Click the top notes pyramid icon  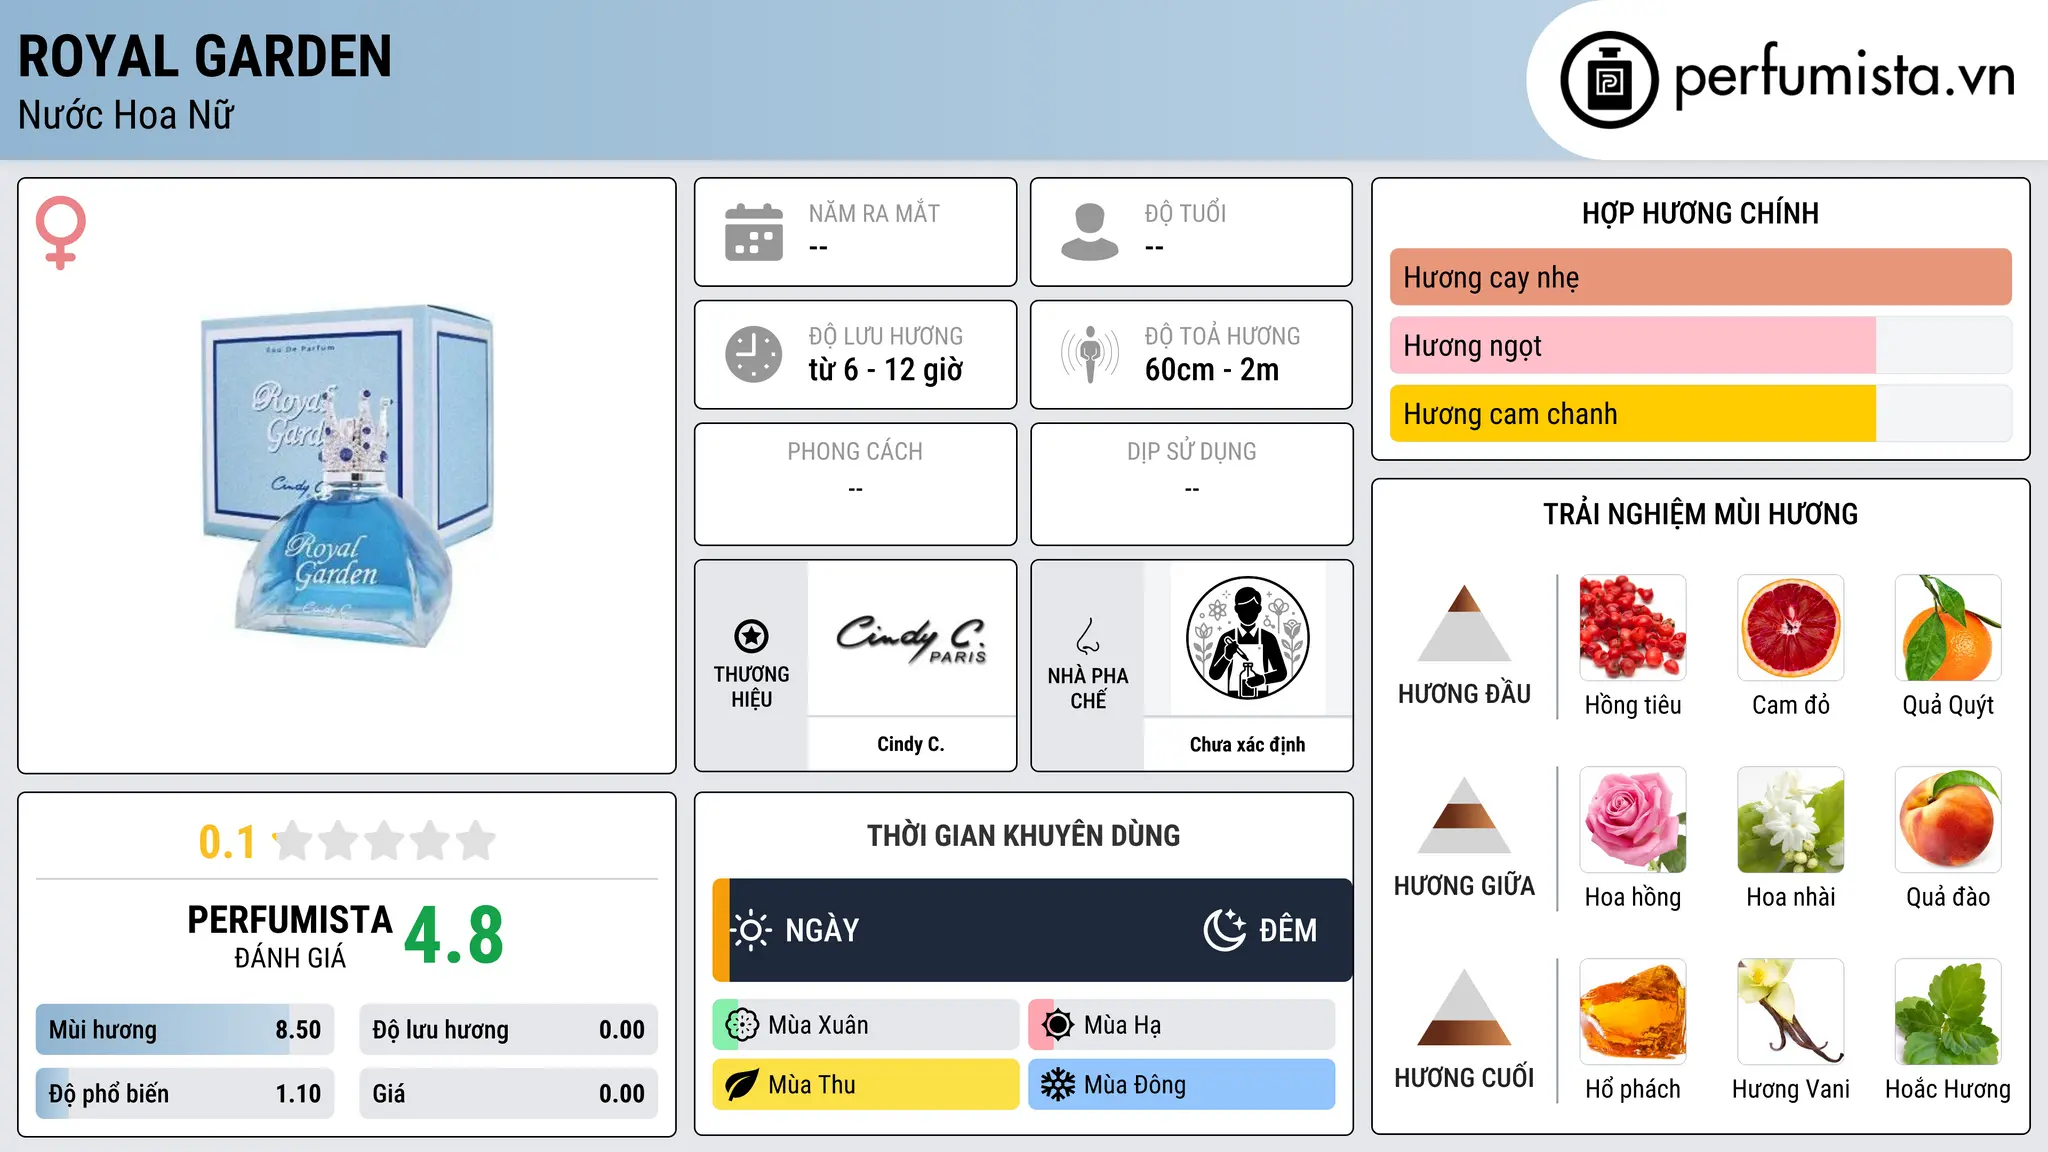1464,624
